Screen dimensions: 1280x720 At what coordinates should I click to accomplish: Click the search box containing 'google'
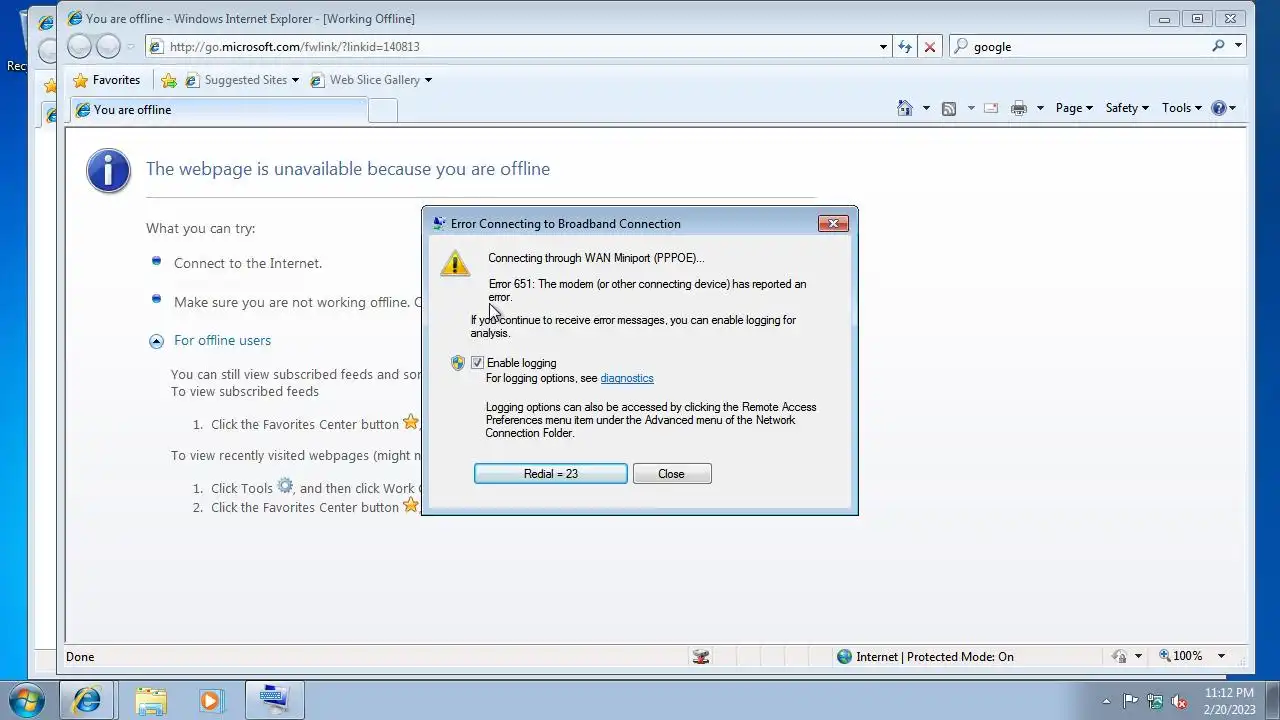1080,46
